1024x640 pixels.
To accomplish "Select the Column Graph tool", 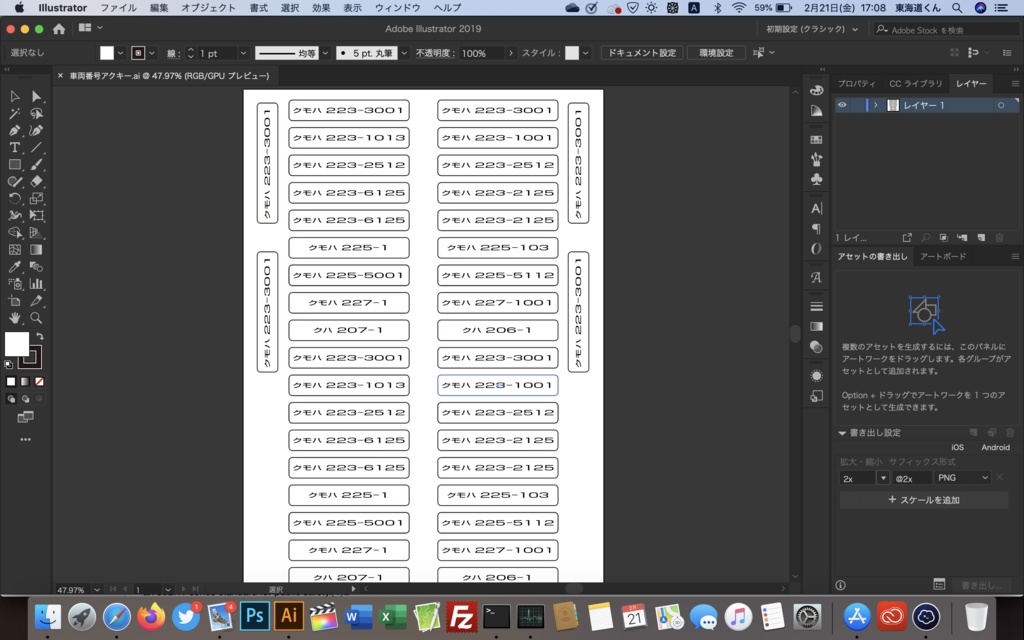I will coord(37,283).
